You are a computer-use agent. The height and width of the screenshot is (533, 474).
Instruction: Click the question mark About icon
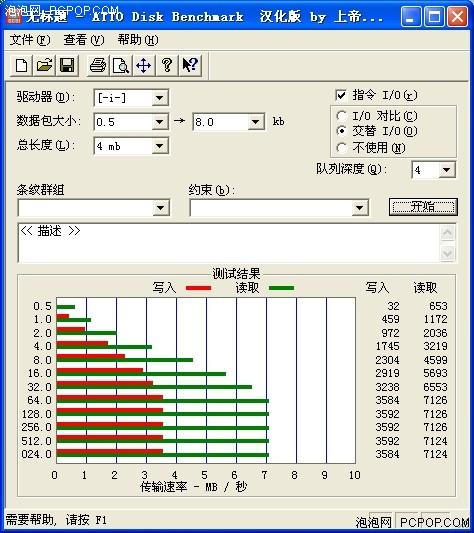pos(167,65)
